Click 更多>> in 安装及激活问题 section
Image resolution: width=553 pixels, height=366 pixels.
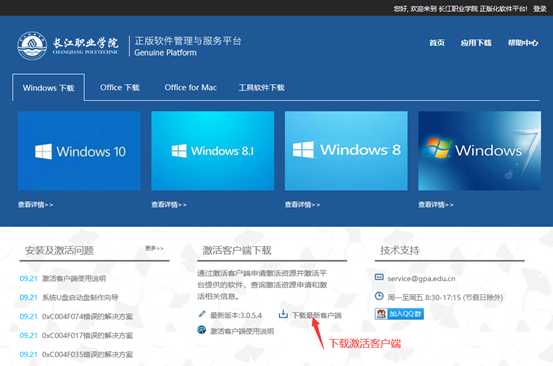154,248
